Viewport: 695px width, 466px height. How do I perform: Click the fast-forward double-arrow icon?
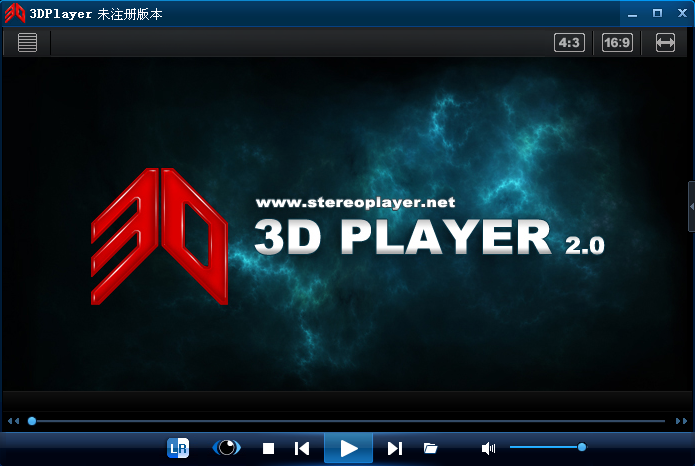681,421
